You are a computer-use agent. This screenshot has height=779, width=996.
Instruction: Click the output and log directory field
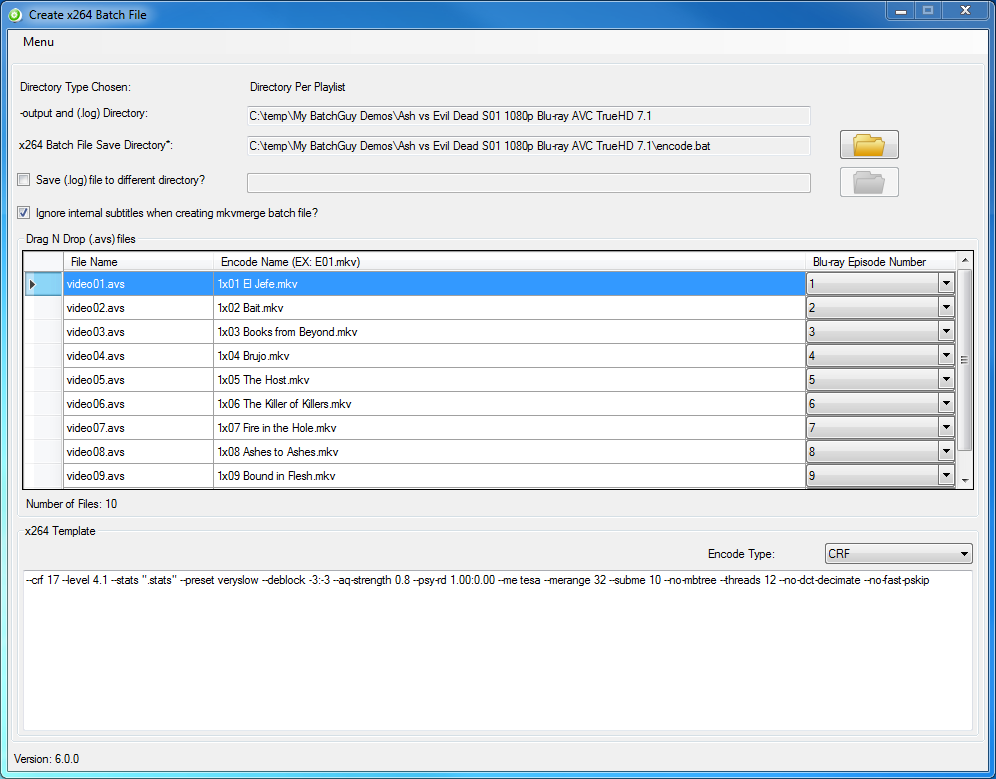528,116
